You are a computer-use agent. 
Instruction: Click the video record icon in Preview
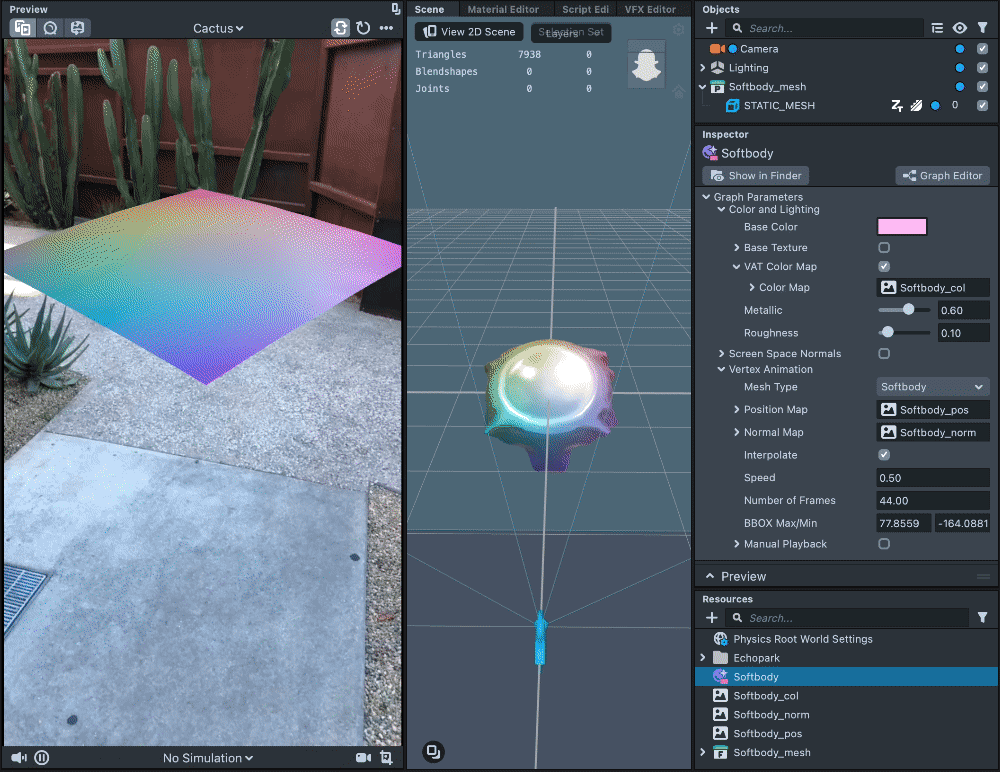pyautogui.click(x=363, y=758)
